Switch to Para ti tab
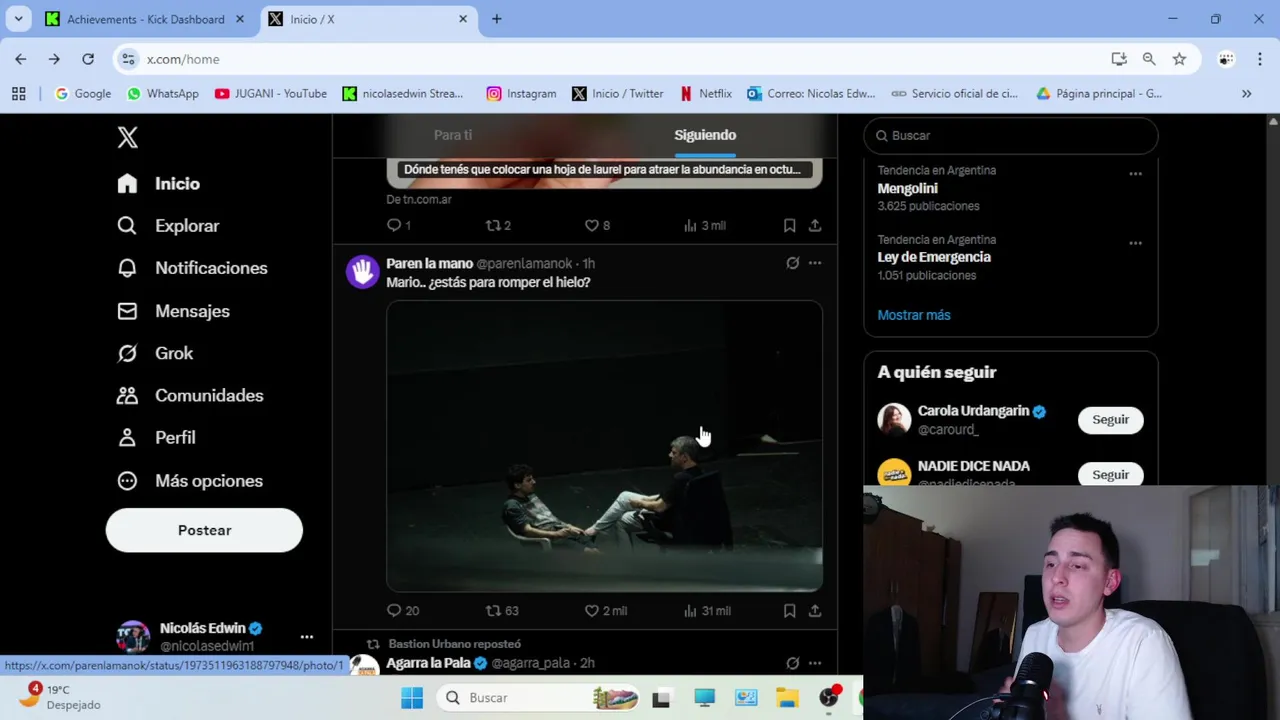This screenshot has width=1280, height=720. tap(453, 135)
